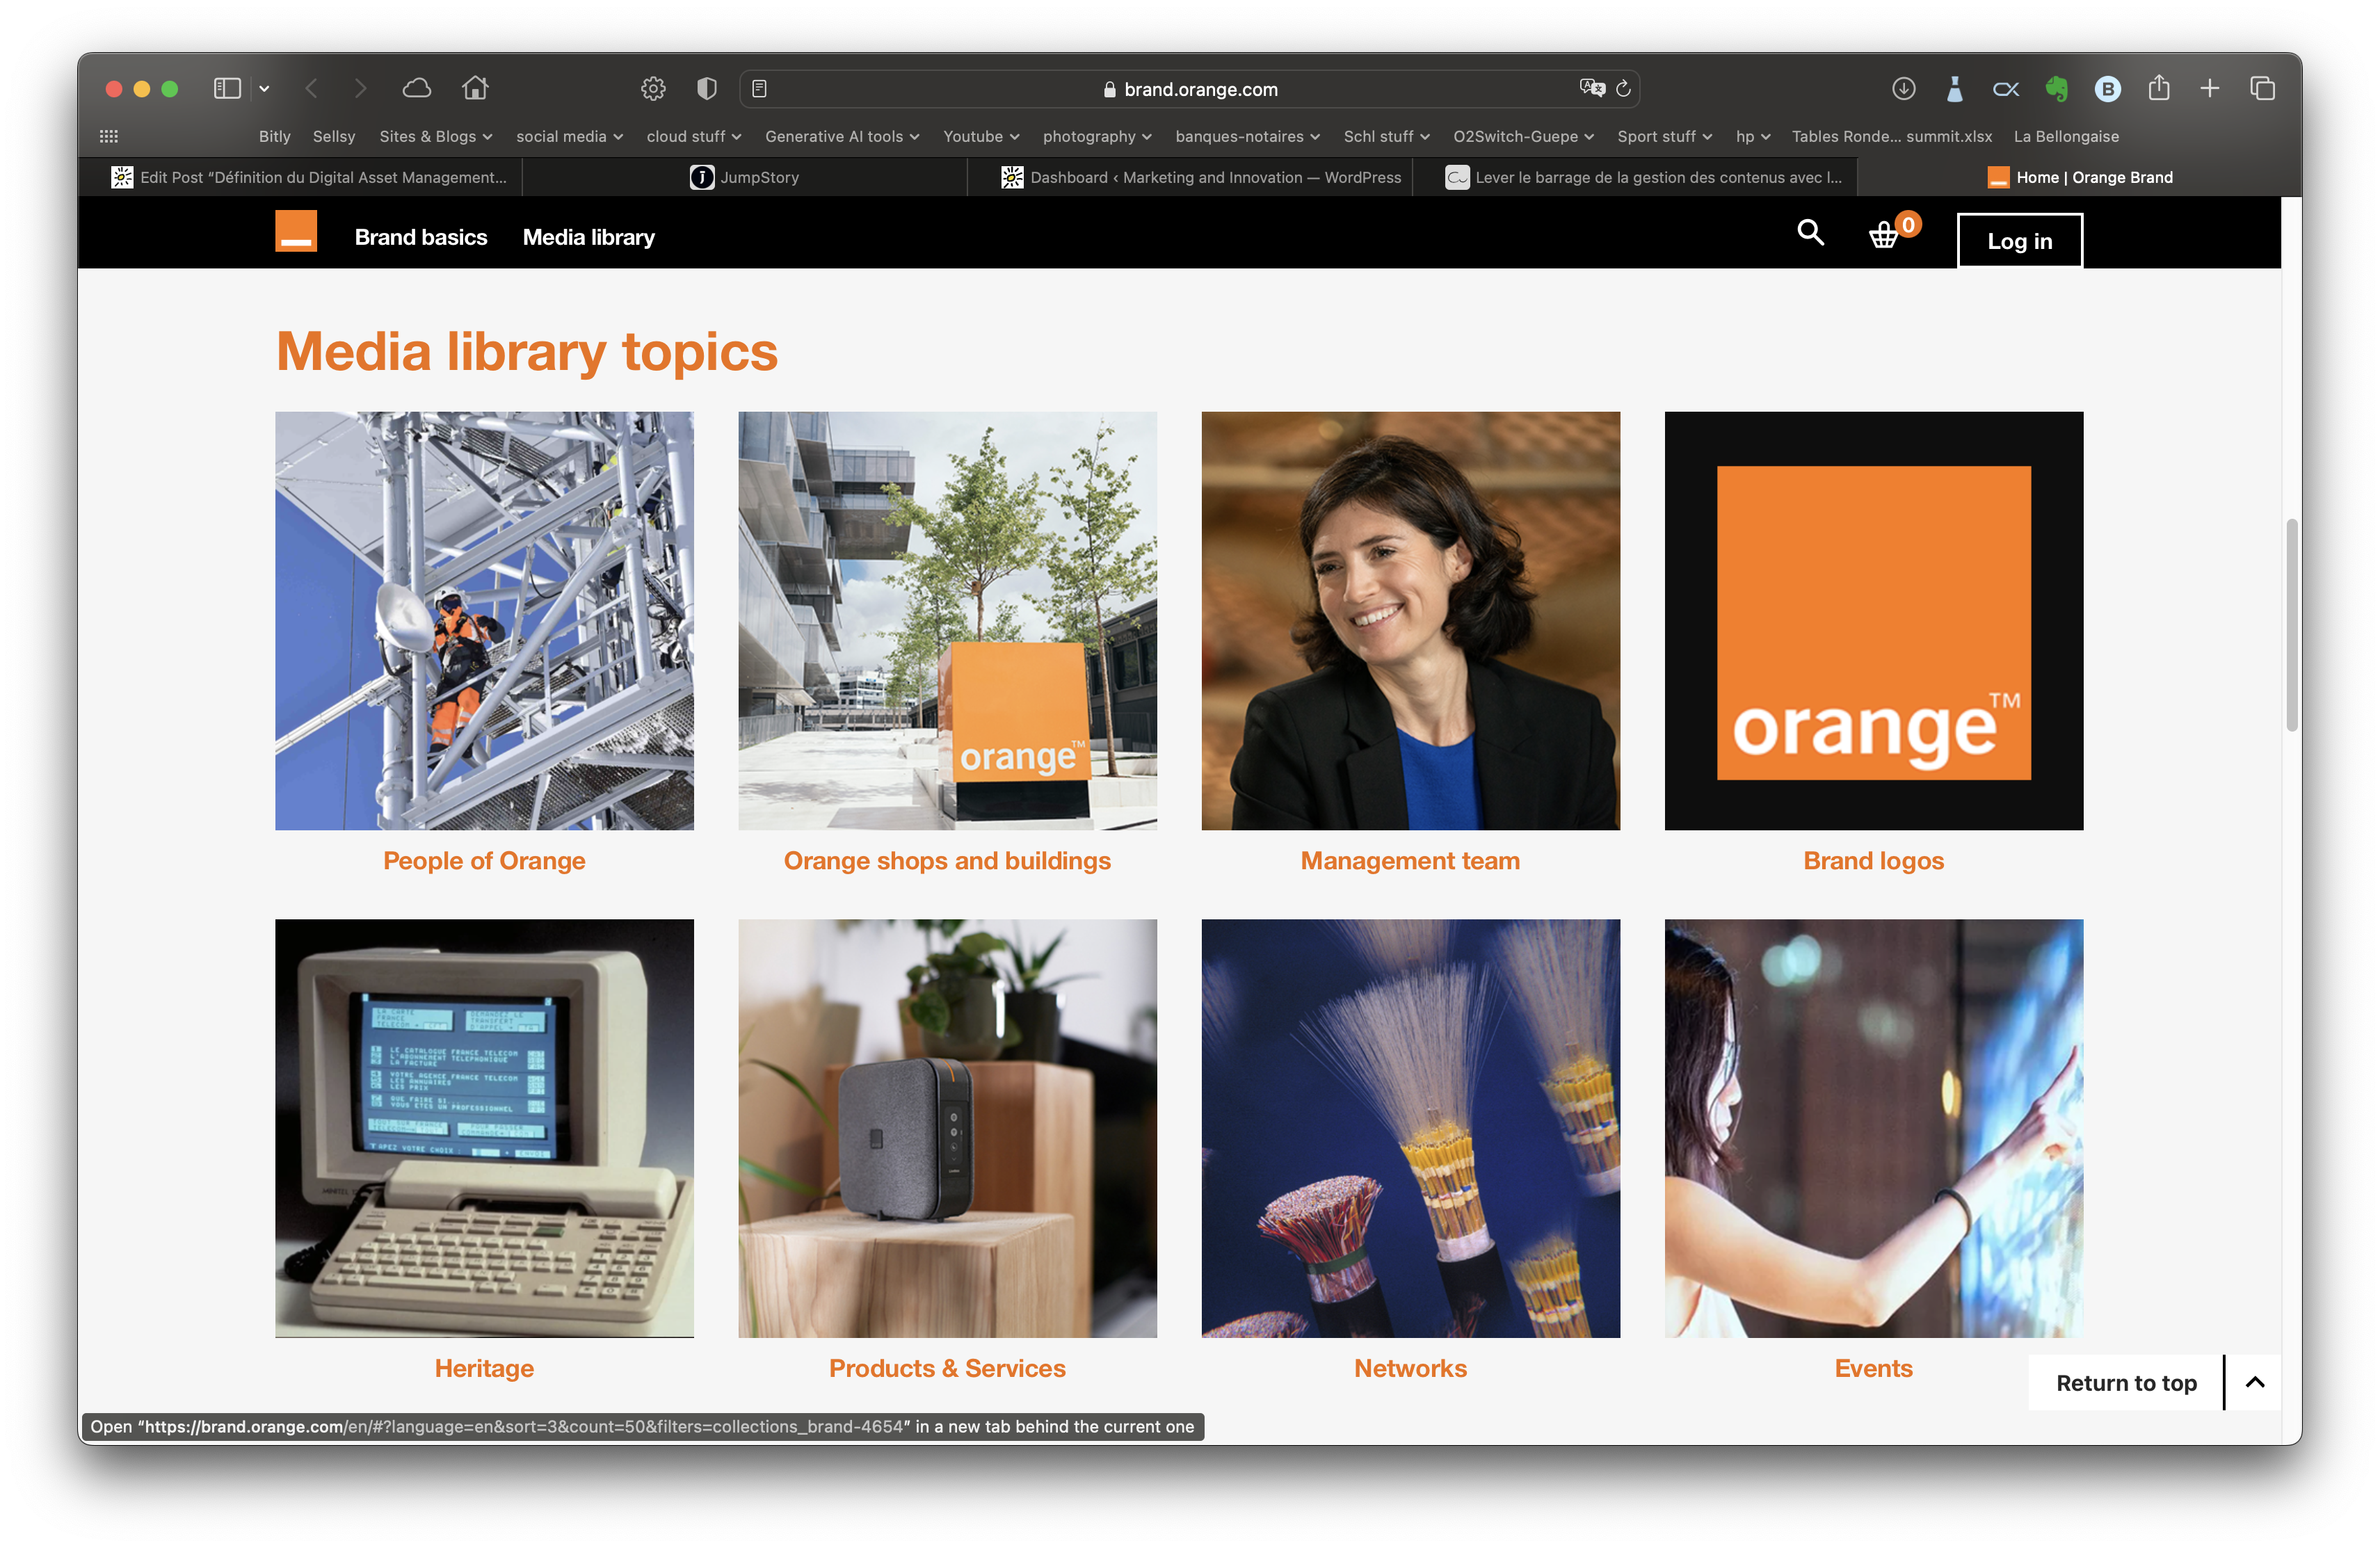Open the Brand basics menu
This screenshot has width=2380, height=1548.
(421, 237)
